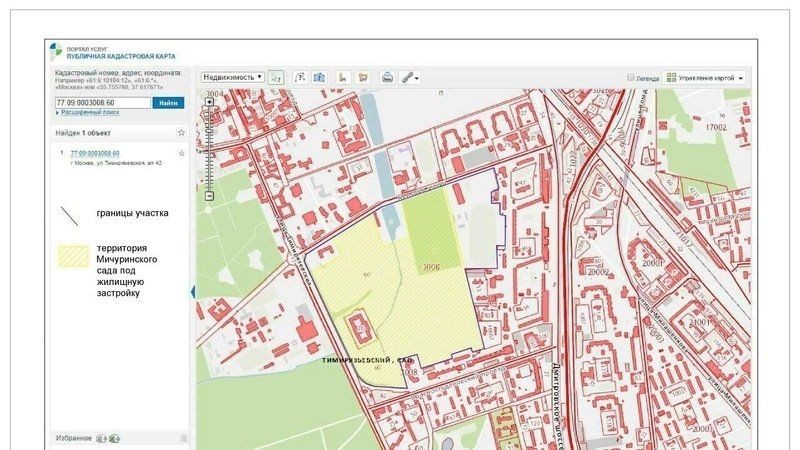Click the zoom in plus button
The width and height of the screenshot is (800, 450).
(x=209, y=101)
